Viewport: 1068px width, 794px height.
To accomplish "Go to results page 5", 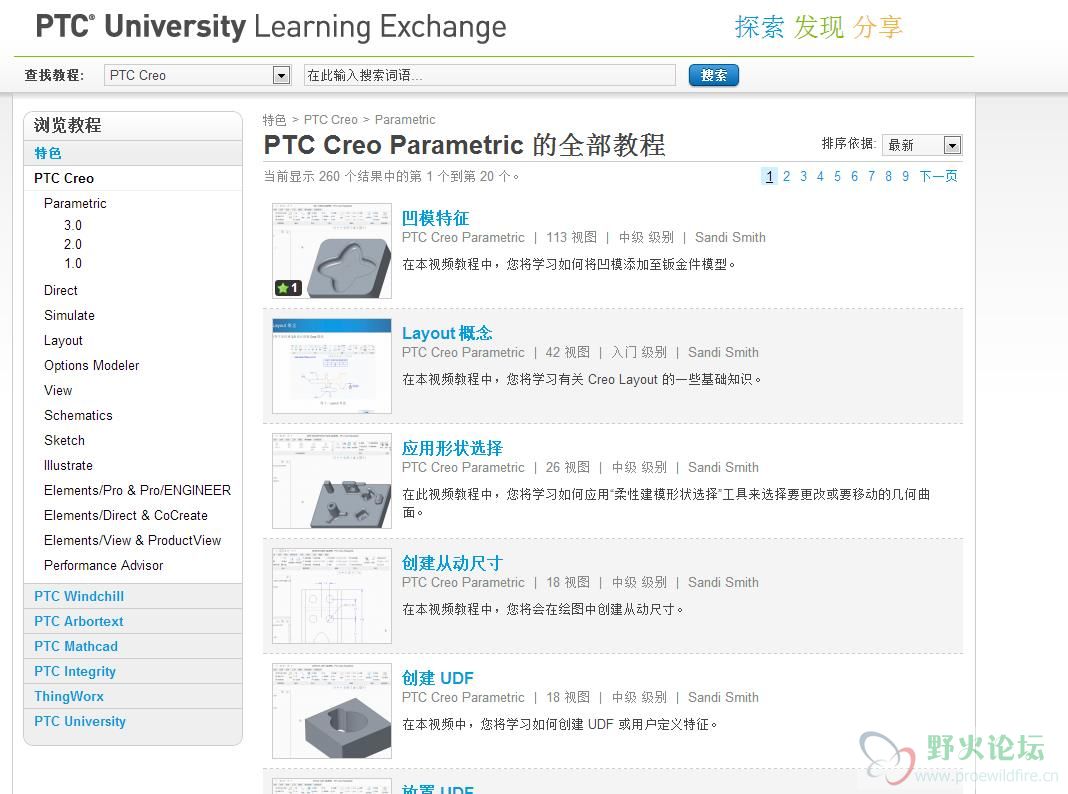I will 837,176.
